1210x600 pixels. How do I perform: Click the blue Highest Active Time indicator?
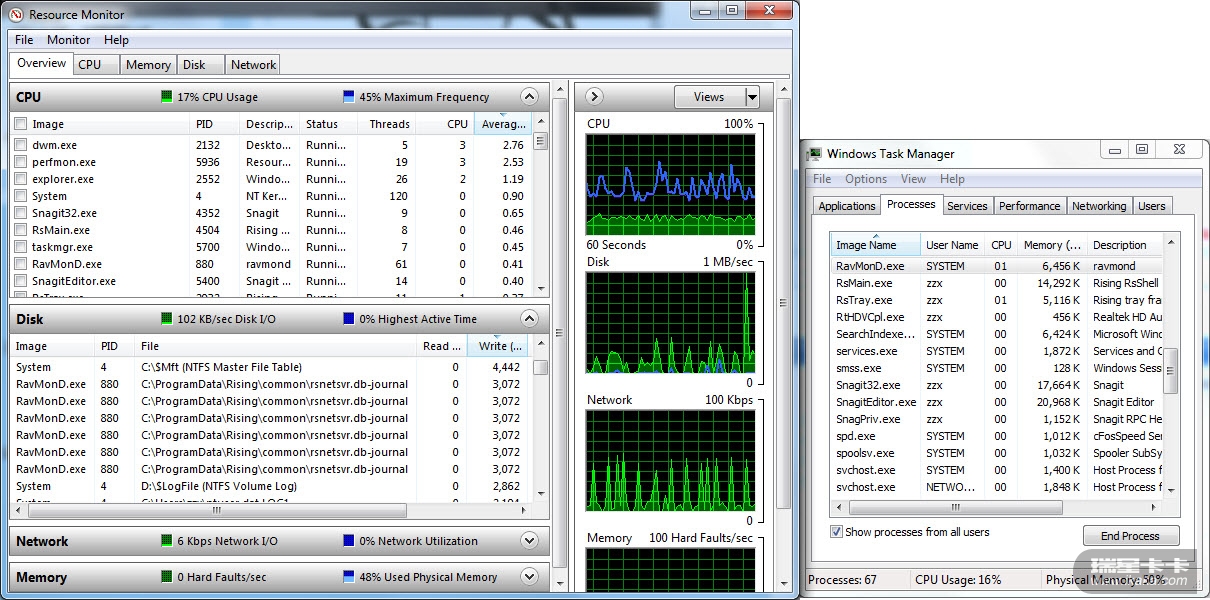coord(348,319)
